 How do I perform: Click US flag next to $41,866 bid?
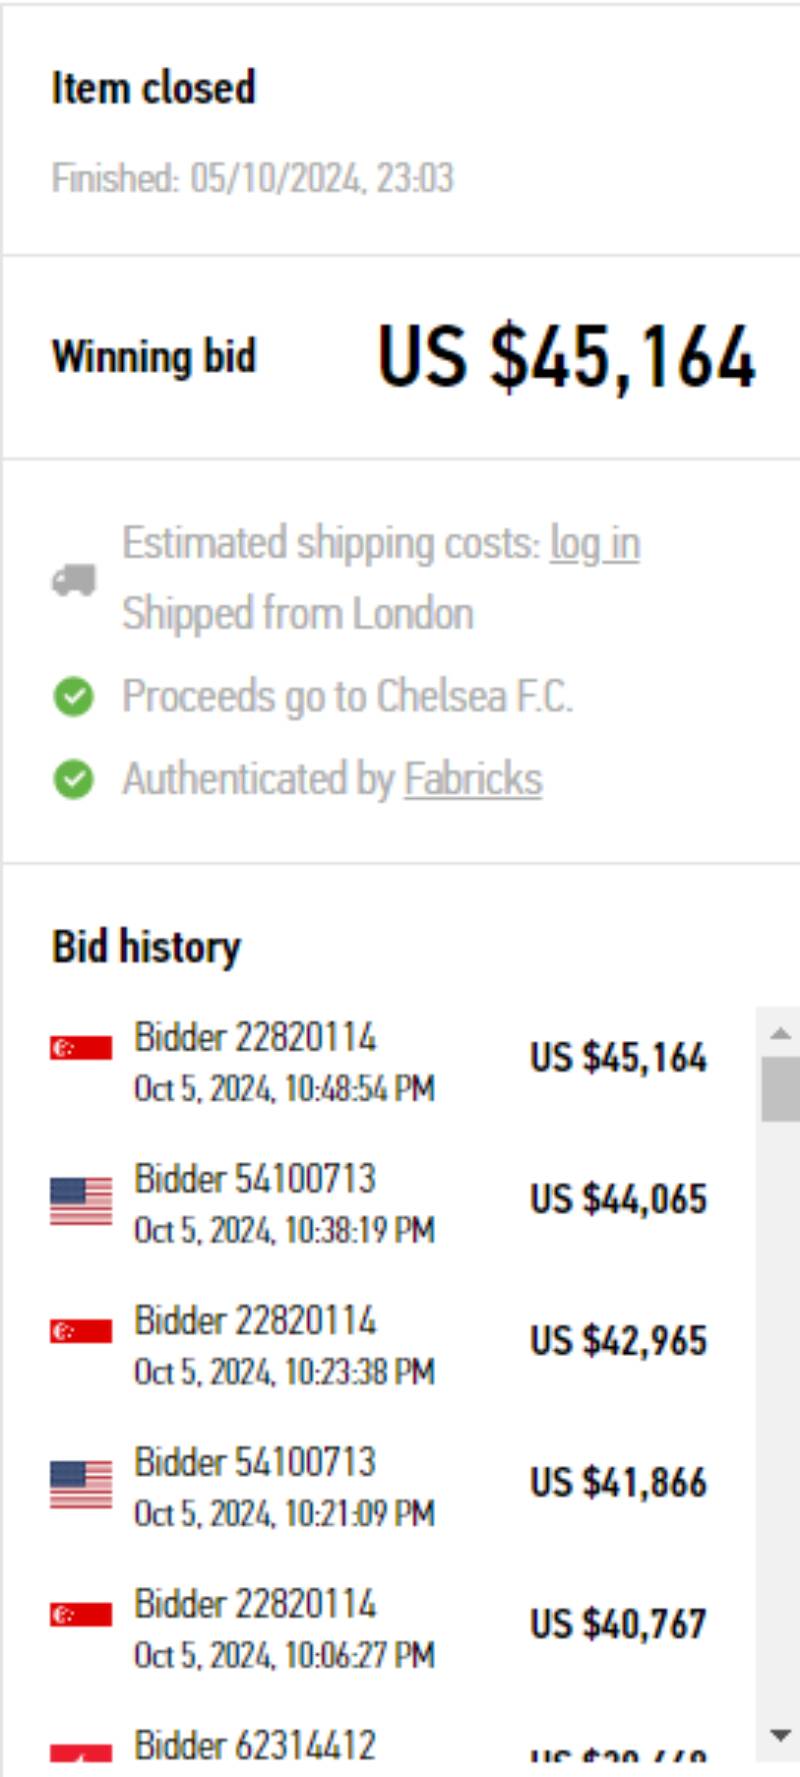[81, 1483]
